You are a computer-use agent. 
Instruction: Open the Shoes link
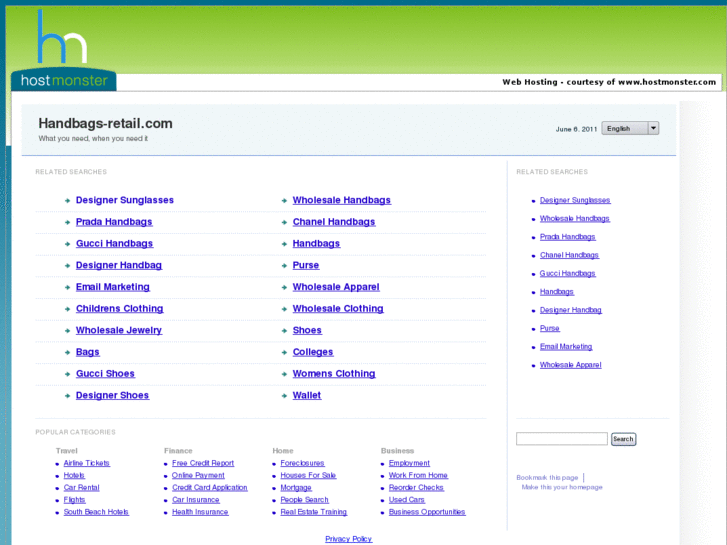(307, 331)
